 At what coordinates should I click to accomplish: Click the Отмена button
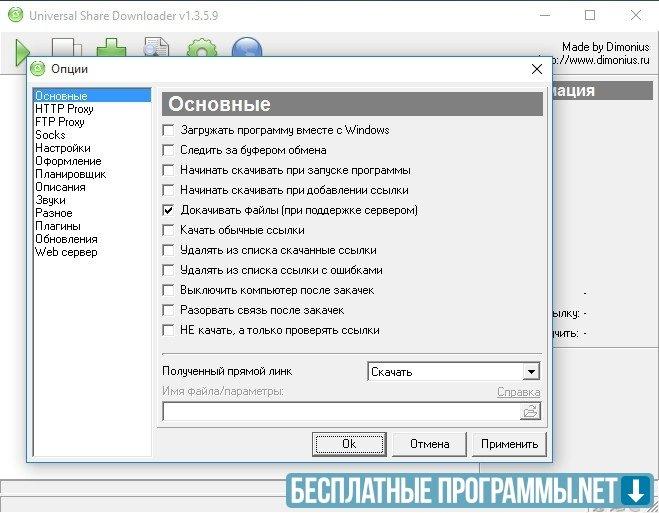[430, 444]
